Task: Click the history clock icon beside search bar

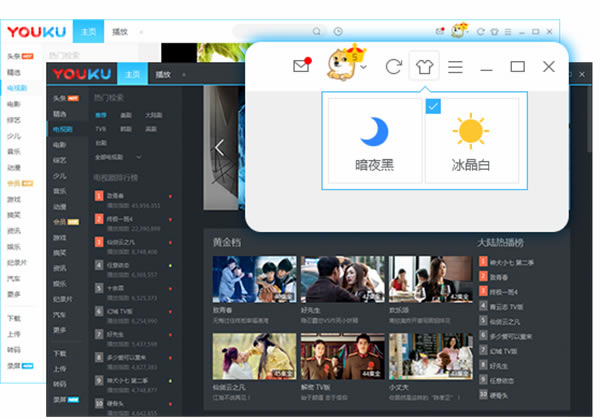Action: pos(338,32)
